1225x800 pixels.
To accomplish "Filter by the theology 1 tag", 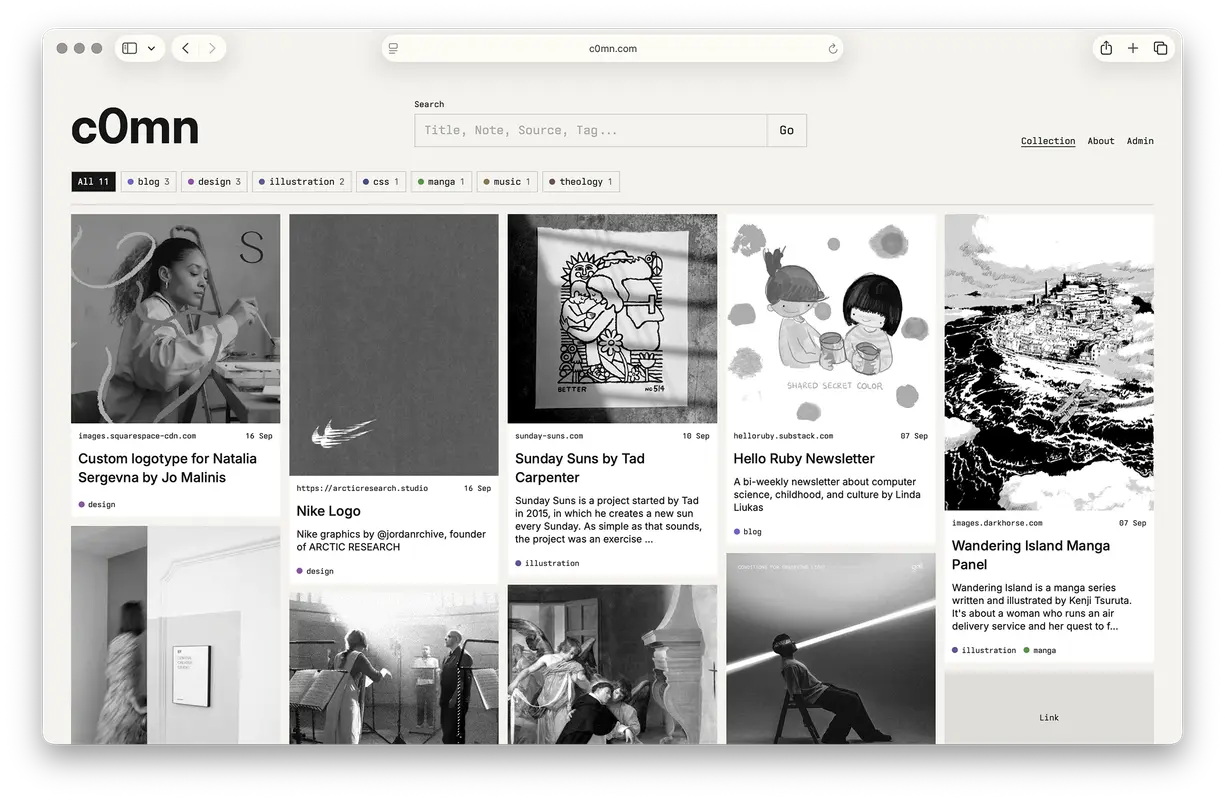I will (x=581, y=182).
